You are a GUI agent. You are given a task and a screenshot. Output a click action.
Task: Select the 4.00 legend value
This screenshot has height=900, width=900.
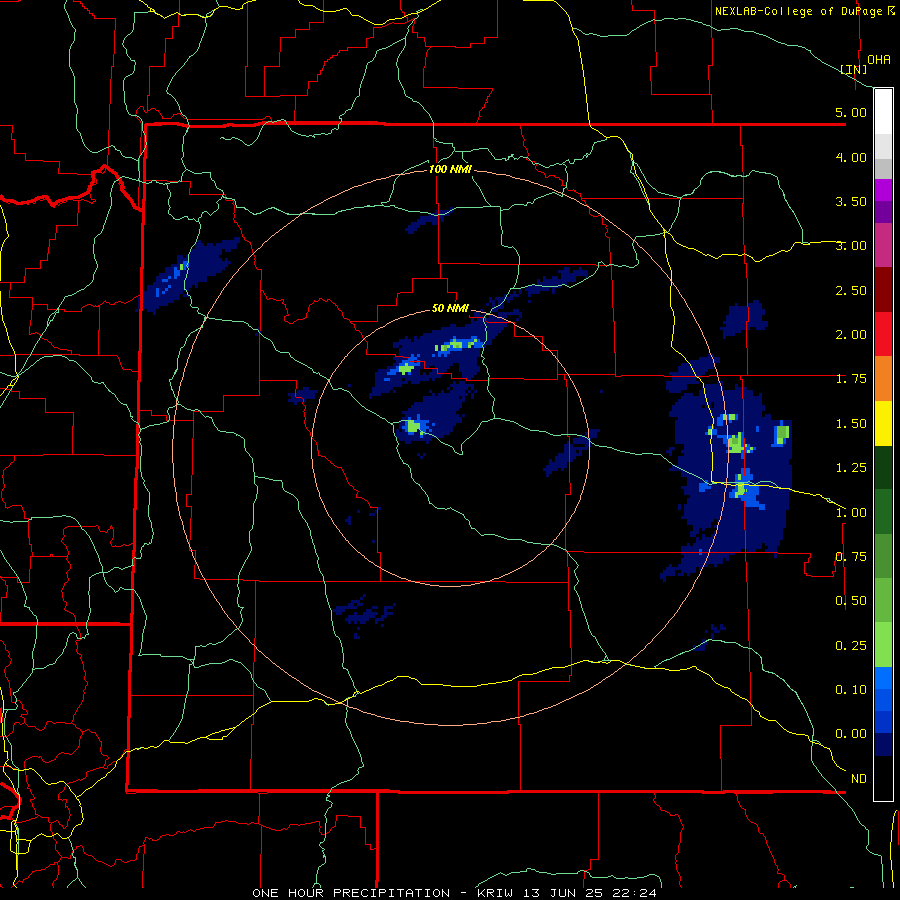coord(851,157)
